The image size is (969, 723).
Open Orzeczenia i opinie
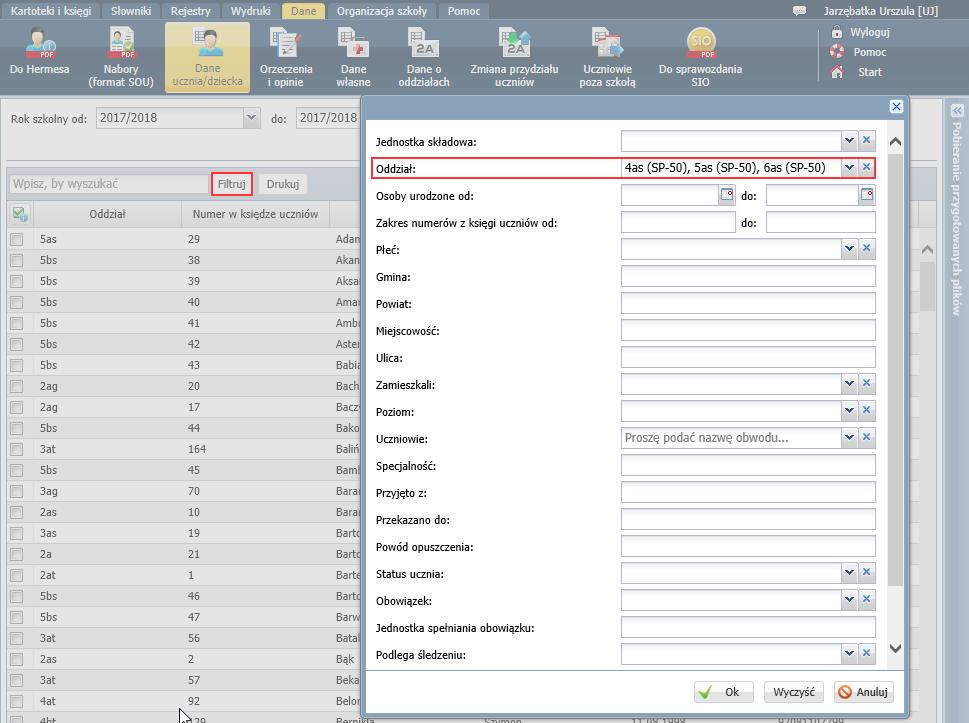click(286, 57)
